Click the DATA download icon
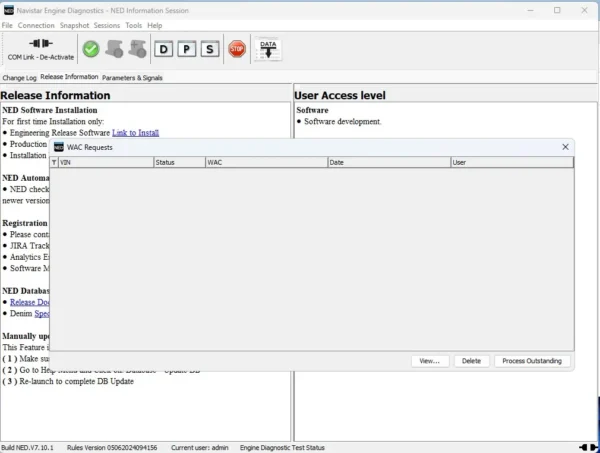The image size is (600, 453). point(268,50)
